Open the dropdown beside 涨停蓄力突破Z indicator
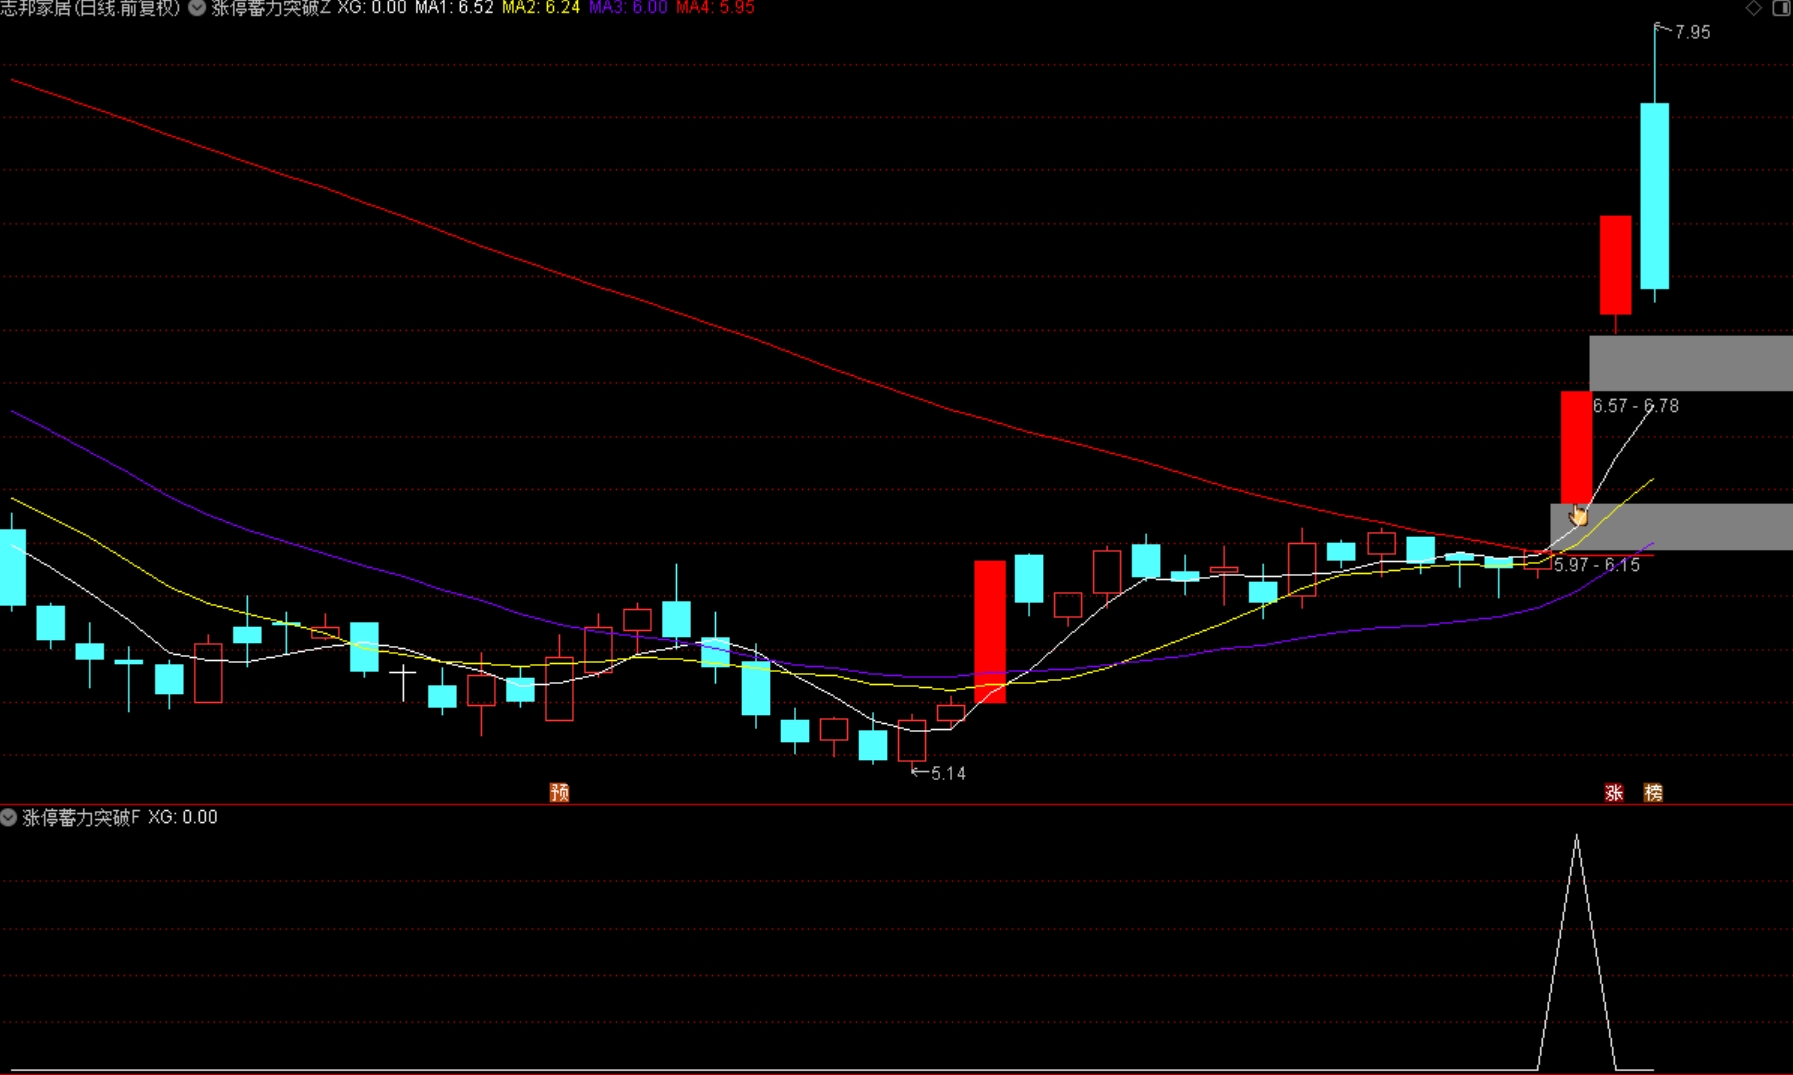The image size is (1793, 1075). [197, 8]
